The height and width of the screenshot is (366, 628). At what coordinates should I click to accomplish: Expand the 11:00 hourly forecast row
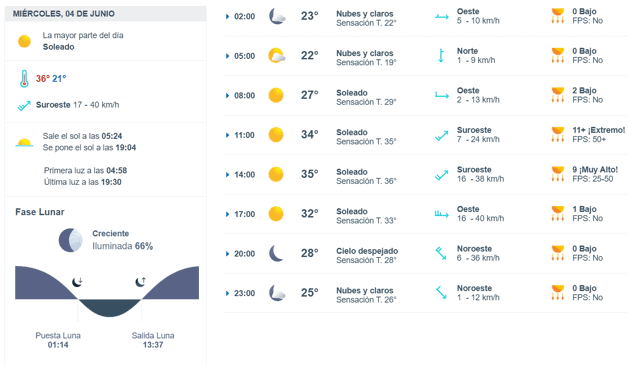(x=426, y=135)
